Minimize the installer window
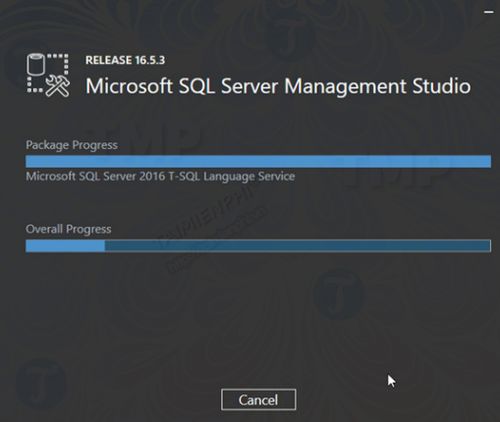 pyautogui.click(x=489, y=12)
